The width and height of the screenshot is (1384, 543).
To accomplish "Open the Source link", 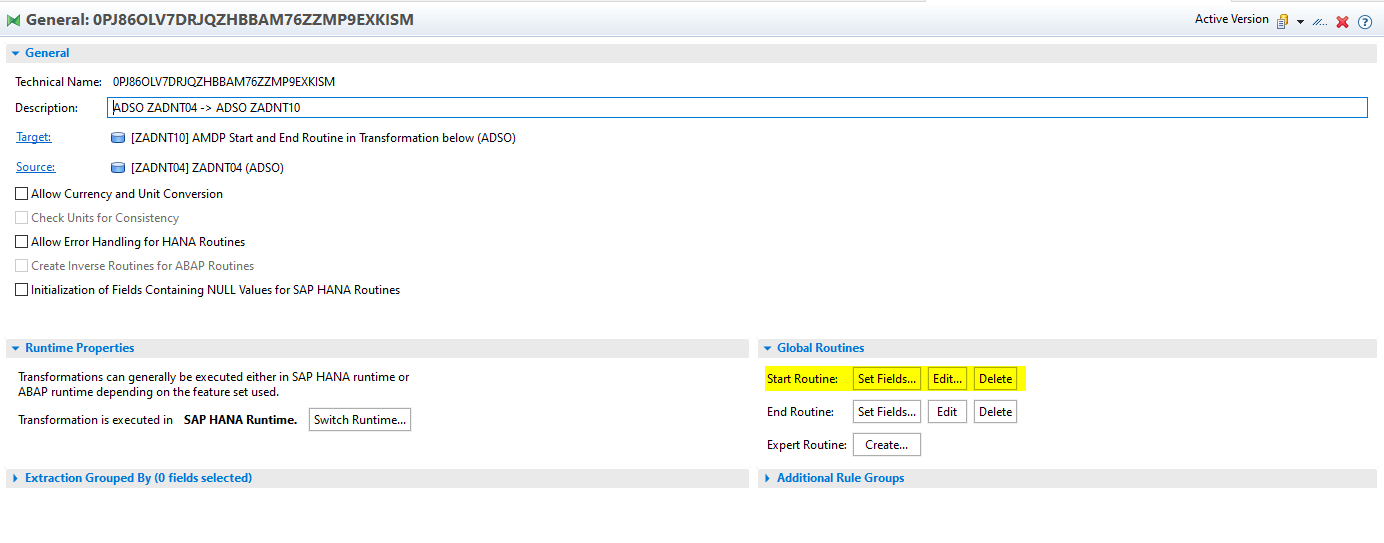I will [x=35, y=167].
